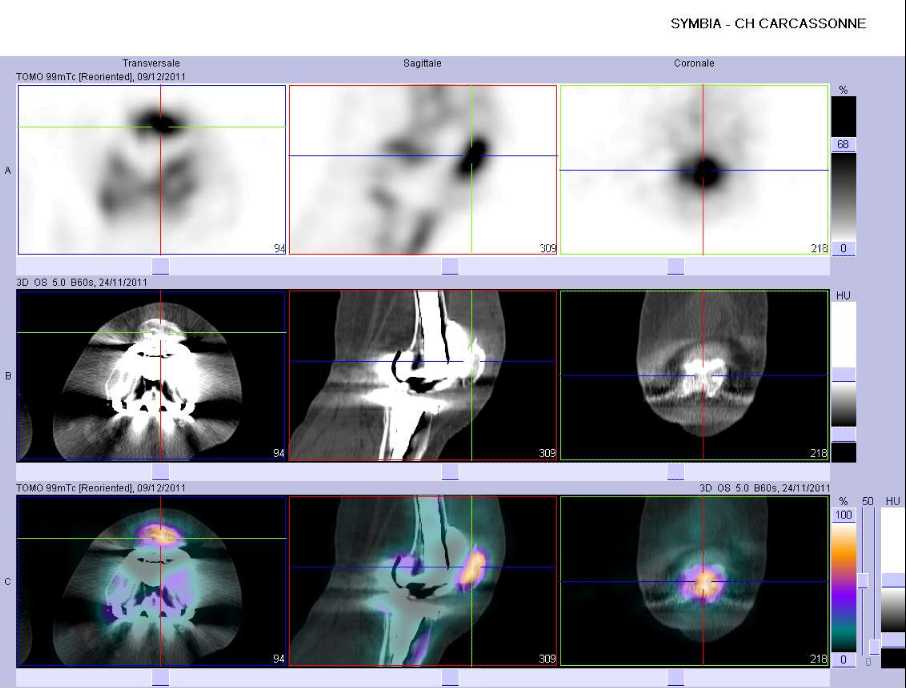Screen dimensions: 906x688
Task: Click the 50 blend value above row C slider
Action: click(x=867, y=501)
